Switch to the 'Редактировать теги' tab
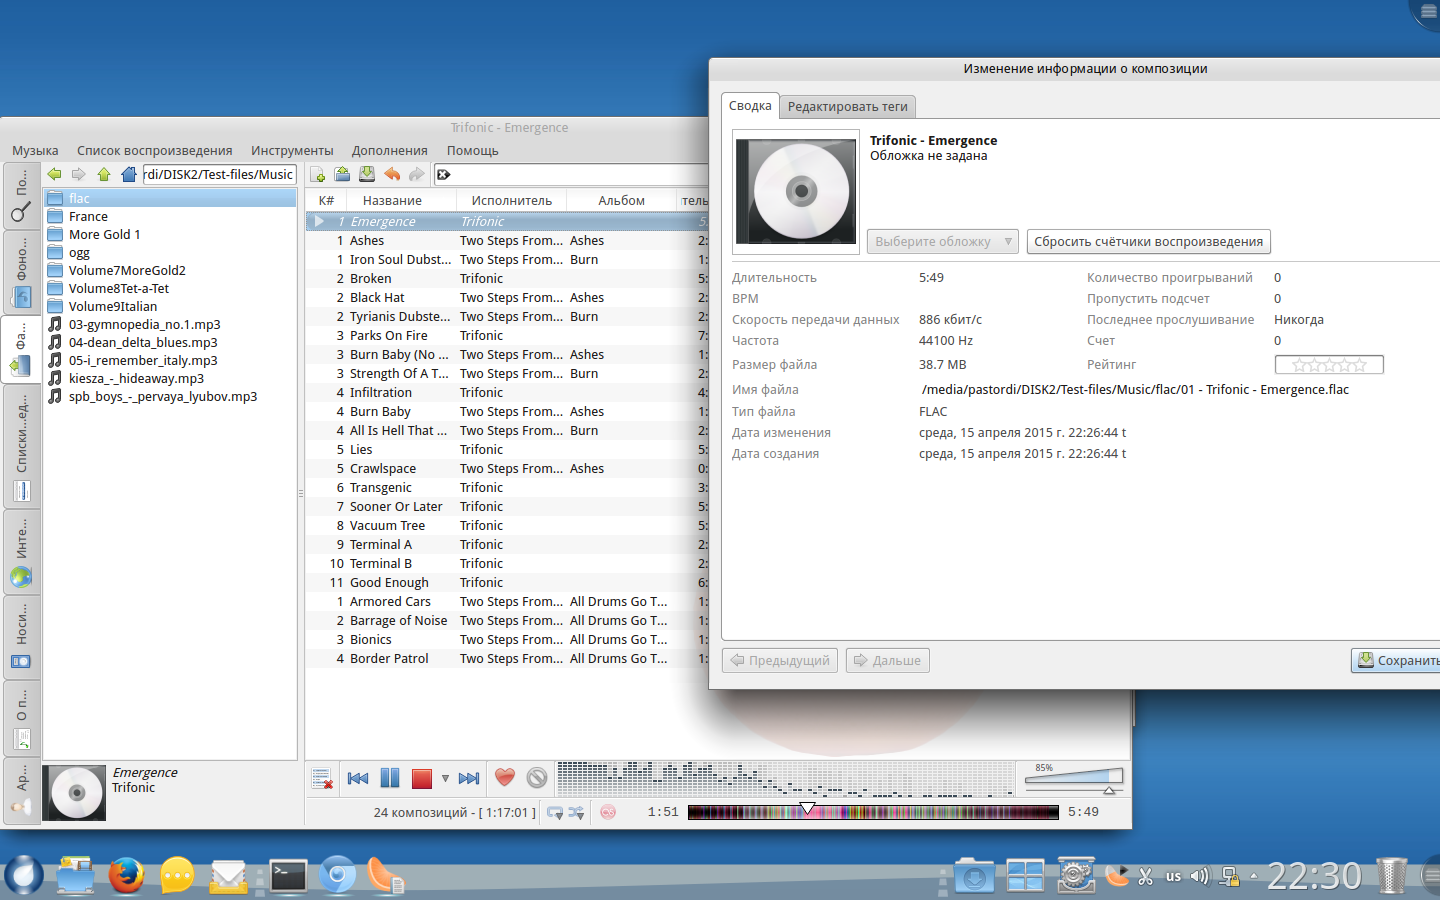Viewport: 1440px width, 900px height. click(847, 107)
